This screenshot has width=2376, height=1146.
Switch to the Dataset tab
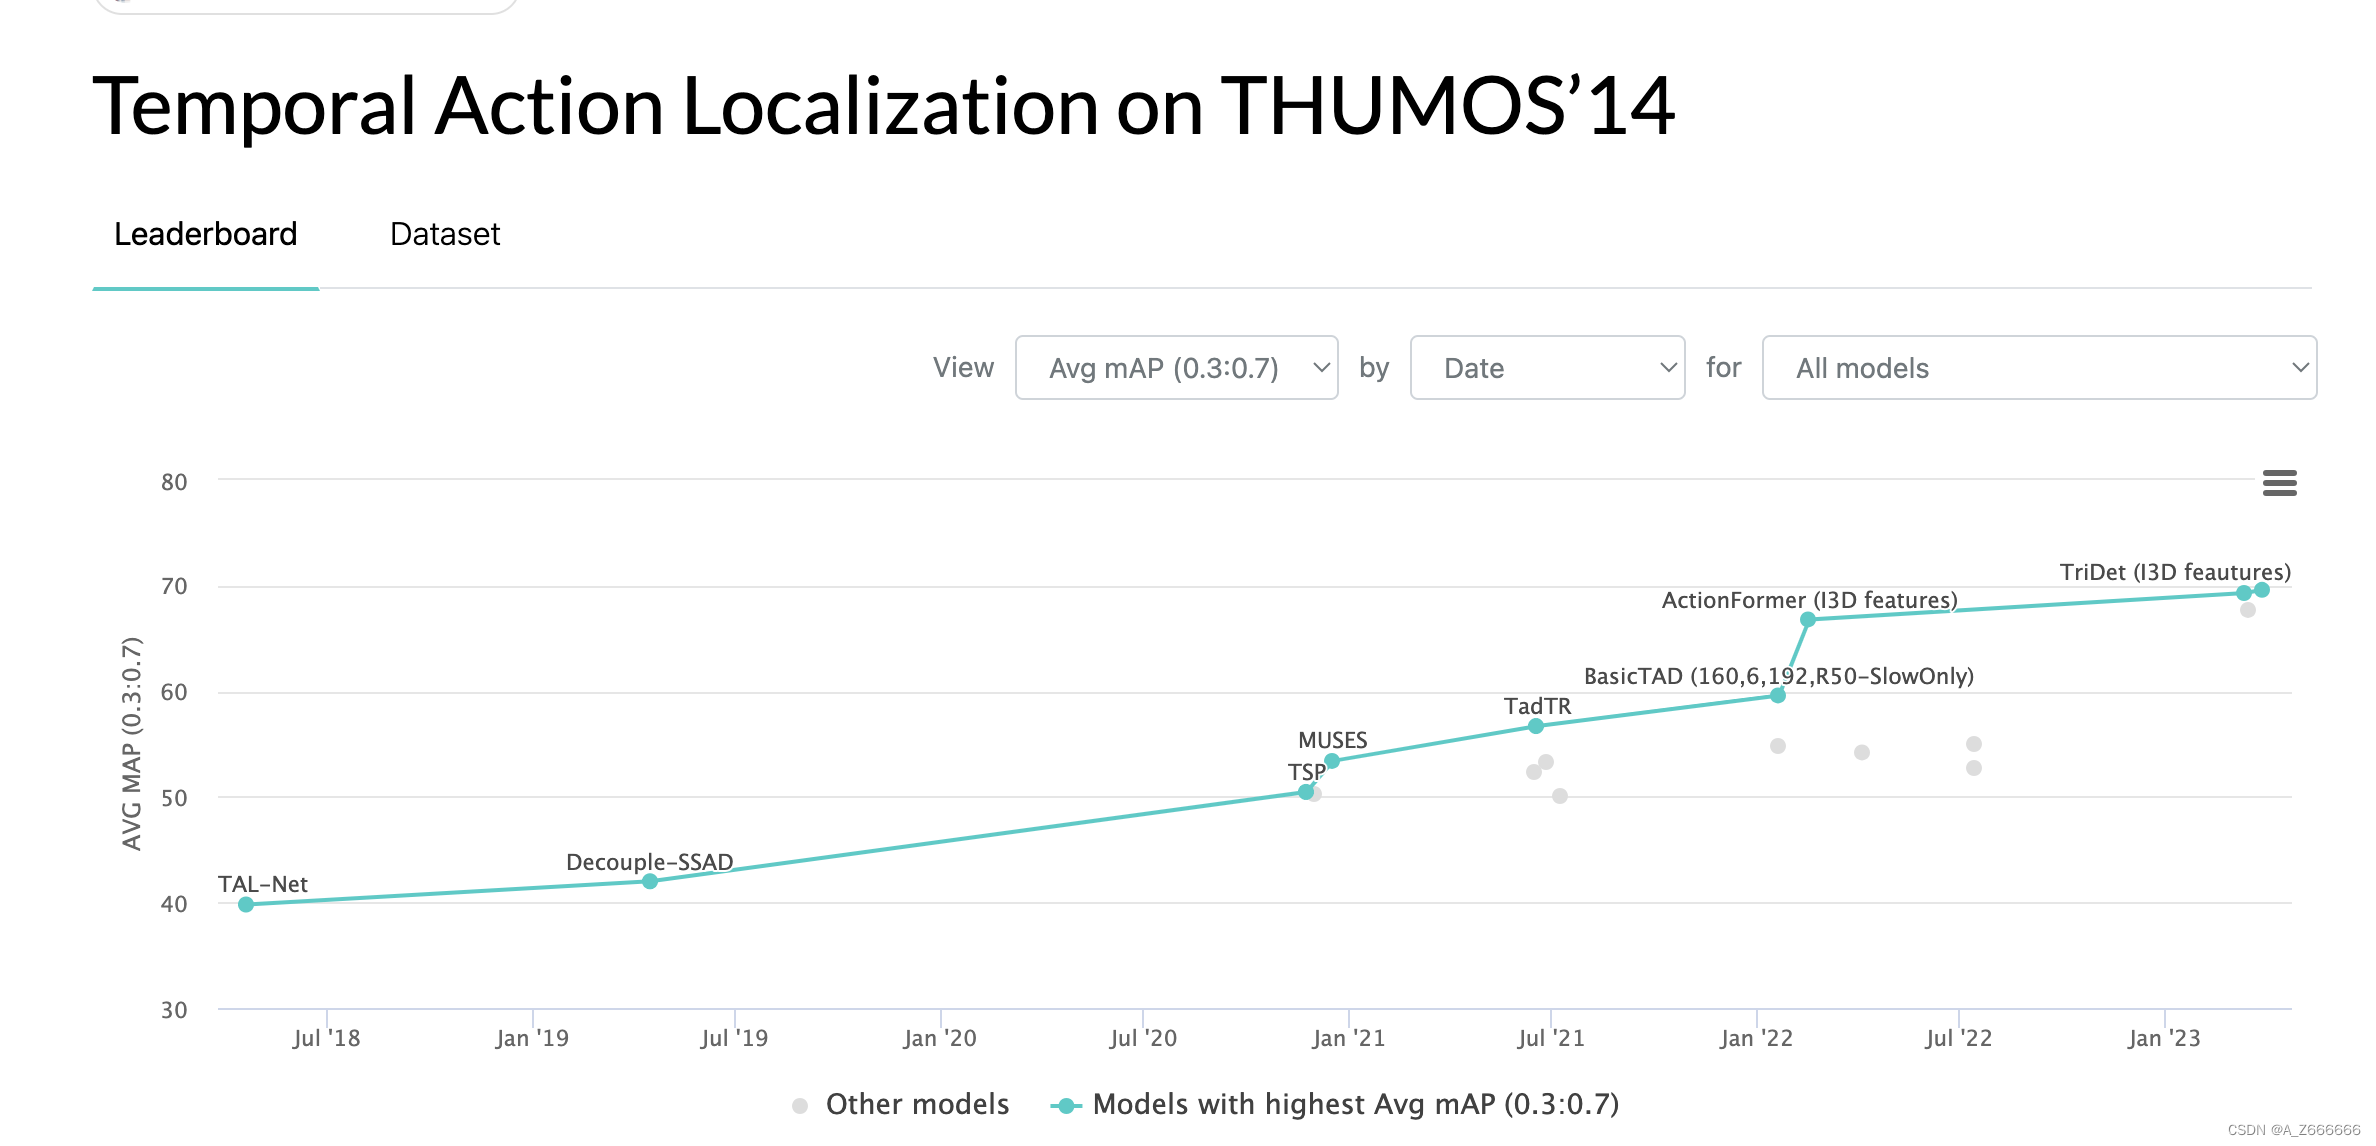(445, 234)
